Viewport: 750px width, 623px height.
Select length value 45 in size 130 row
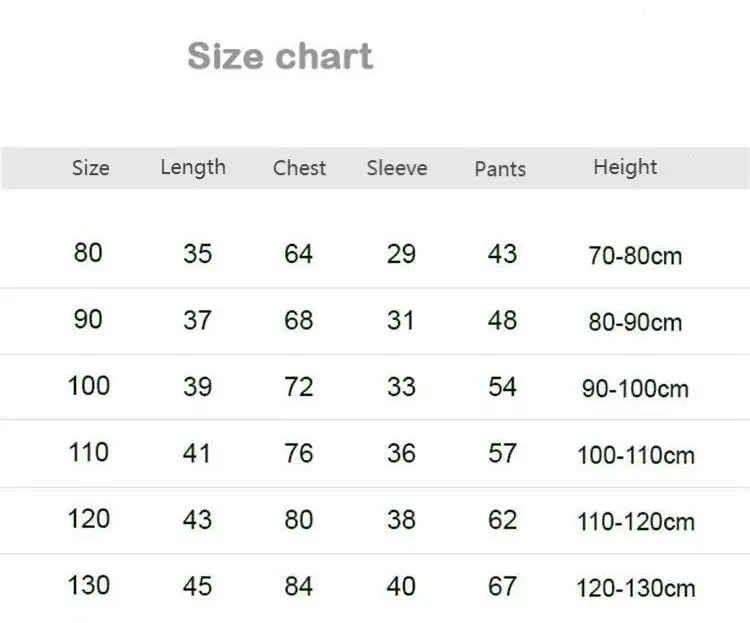(197, 586)
